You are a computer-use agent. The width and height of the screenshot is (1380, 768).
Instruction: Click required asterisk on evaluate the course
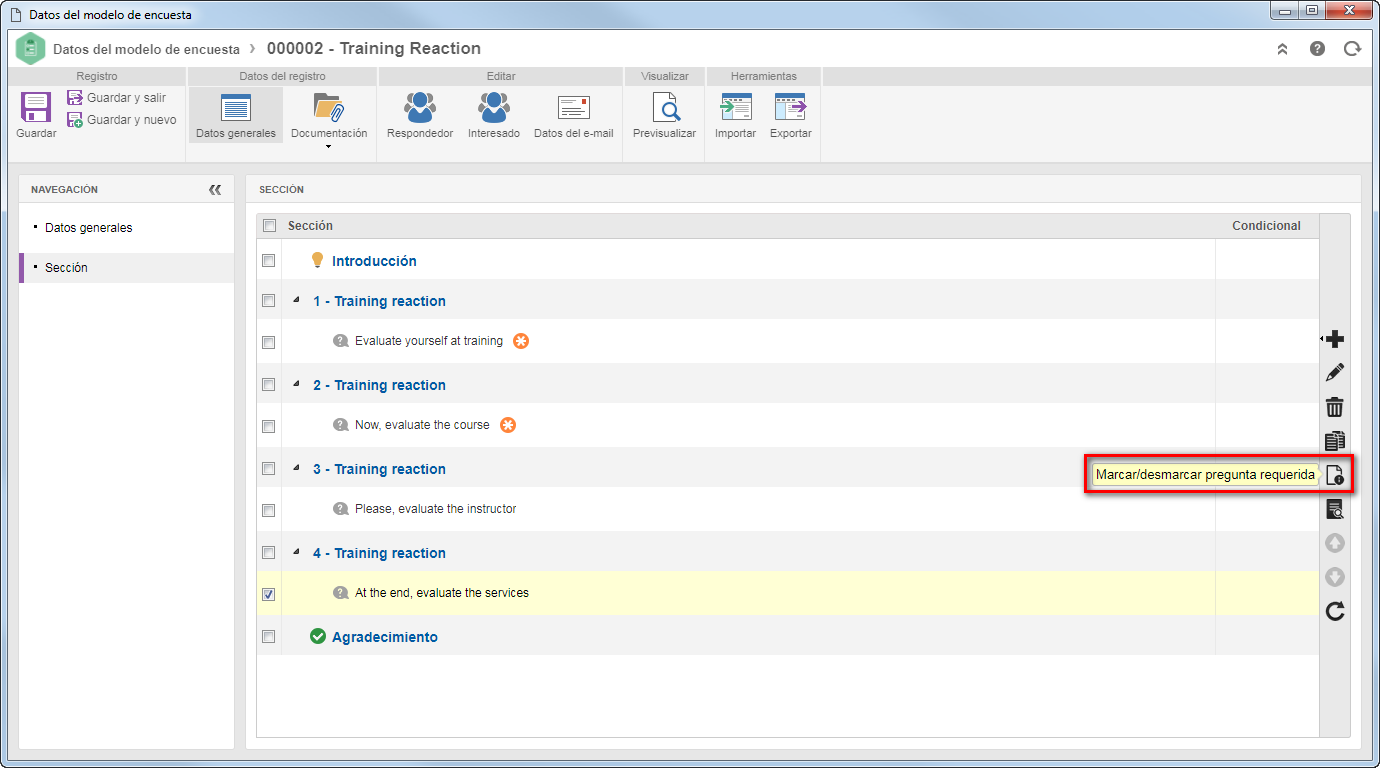tap(508, 425)
